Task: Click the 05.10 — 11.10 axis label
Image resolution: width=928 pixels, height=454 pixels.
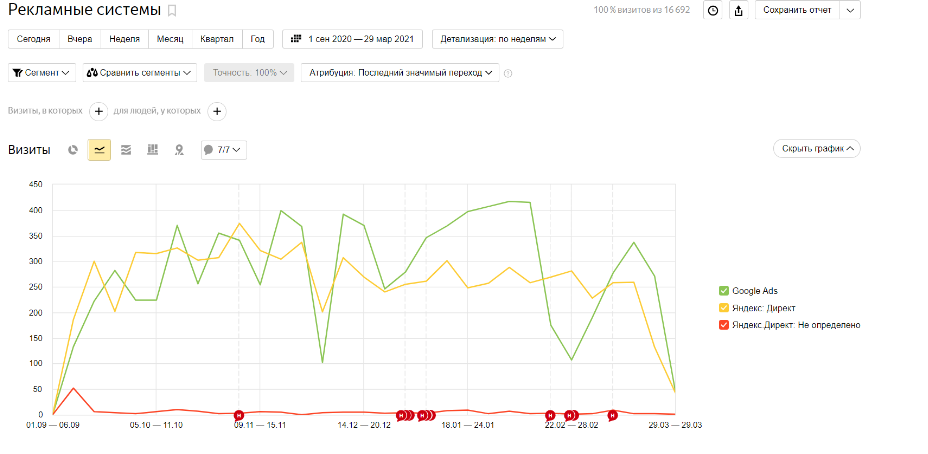Action: click(x=156, y=425)
